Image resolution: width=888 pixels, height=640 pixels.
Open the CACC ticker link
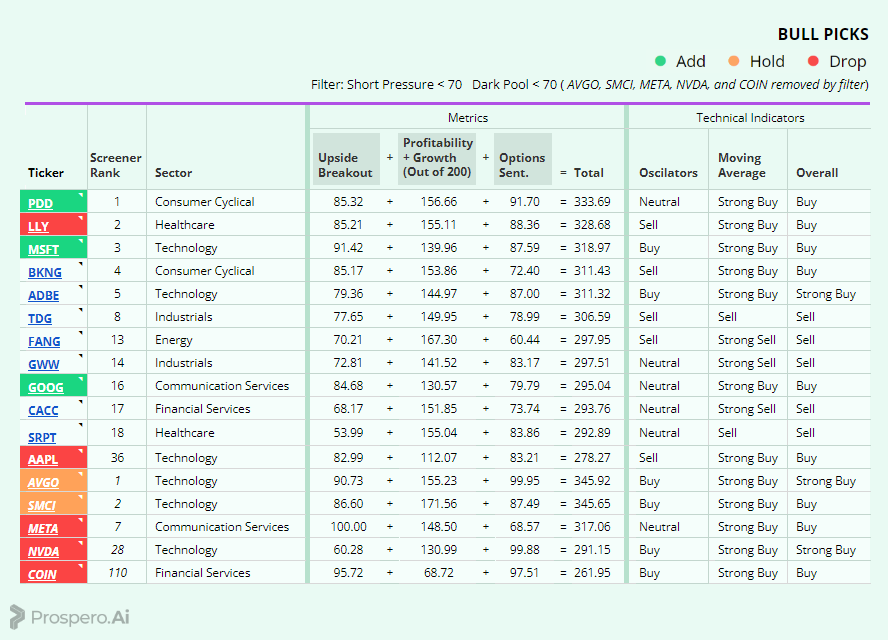[x=43, y=411]
